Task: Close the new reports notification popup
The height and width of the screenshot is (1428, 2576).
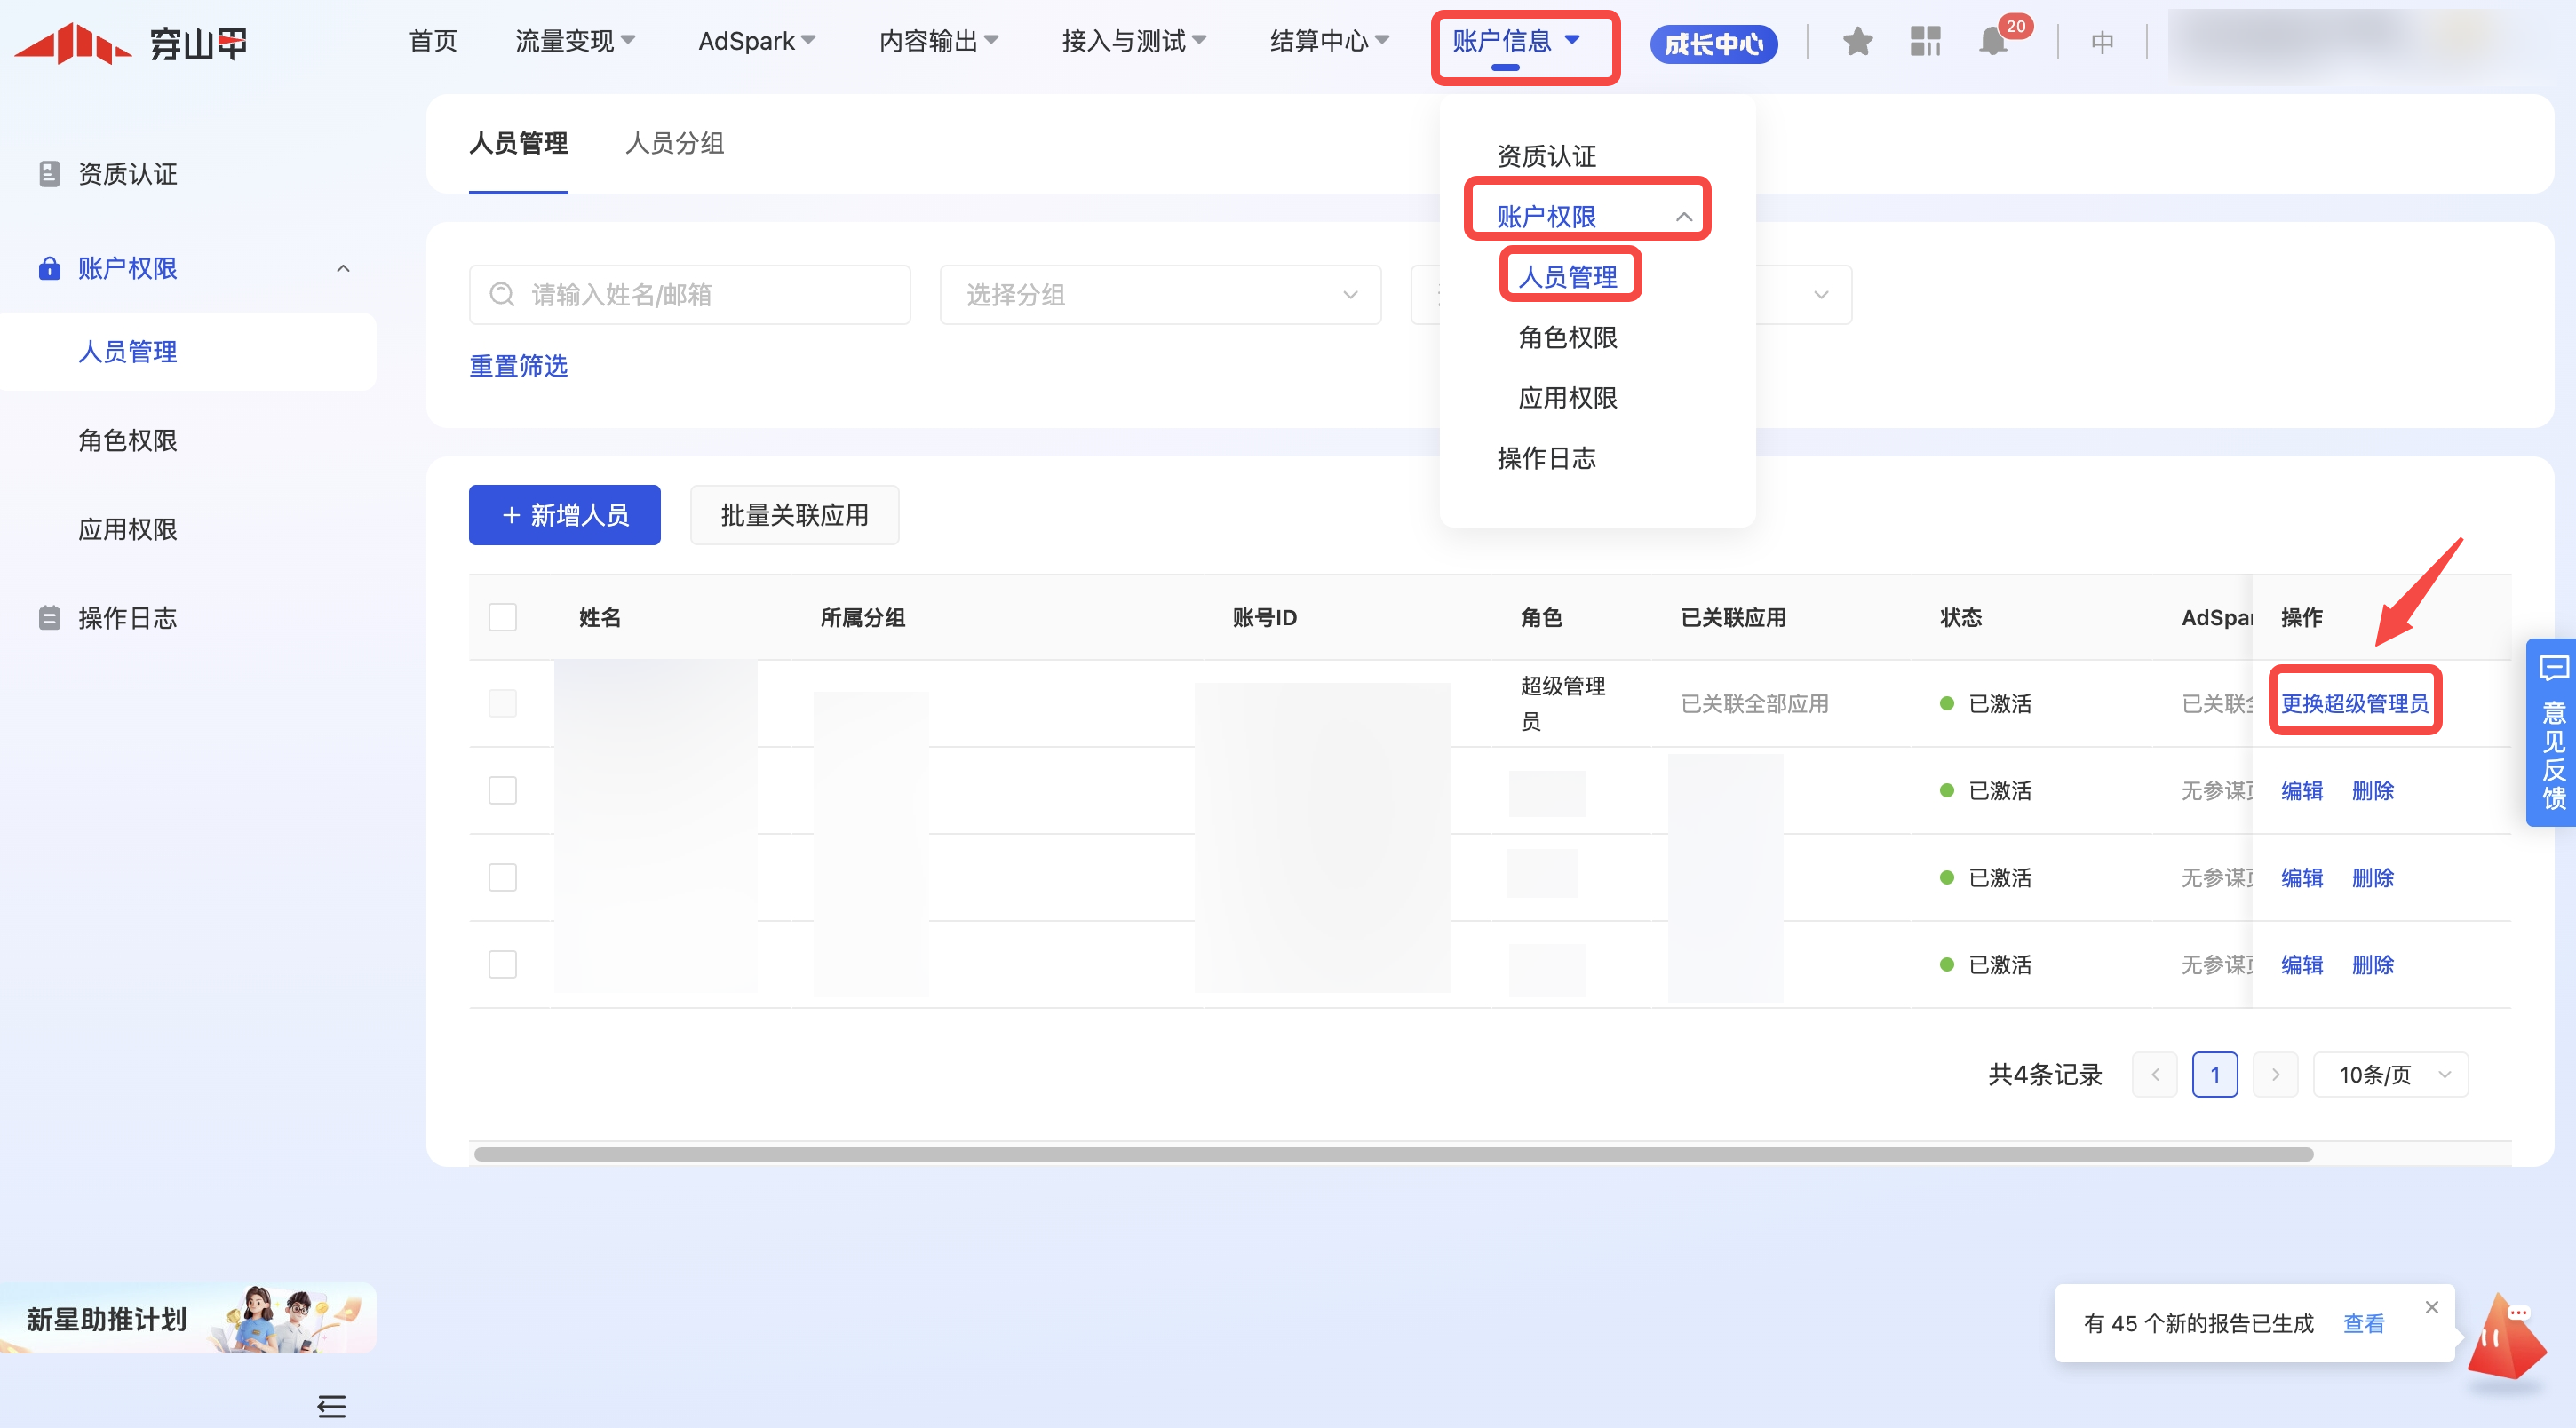Action: click(x=2432, y=1307)
